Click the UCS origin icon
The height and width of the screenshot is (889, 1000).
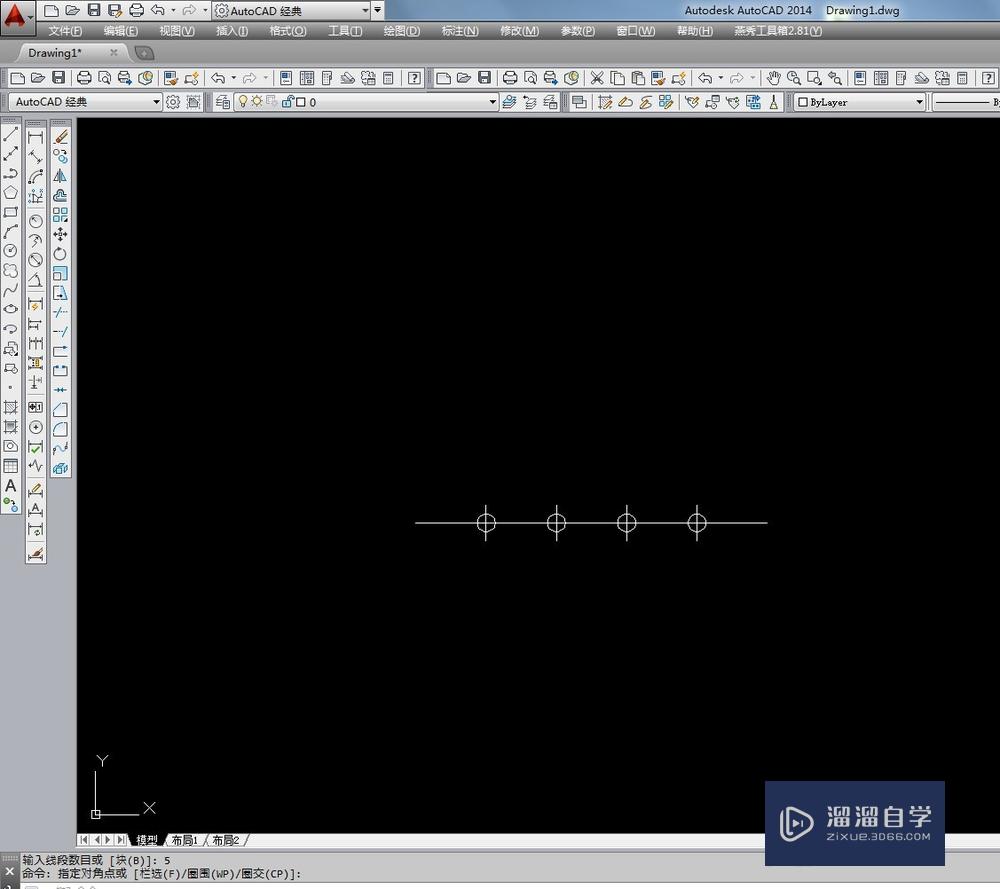click(96, 814)
